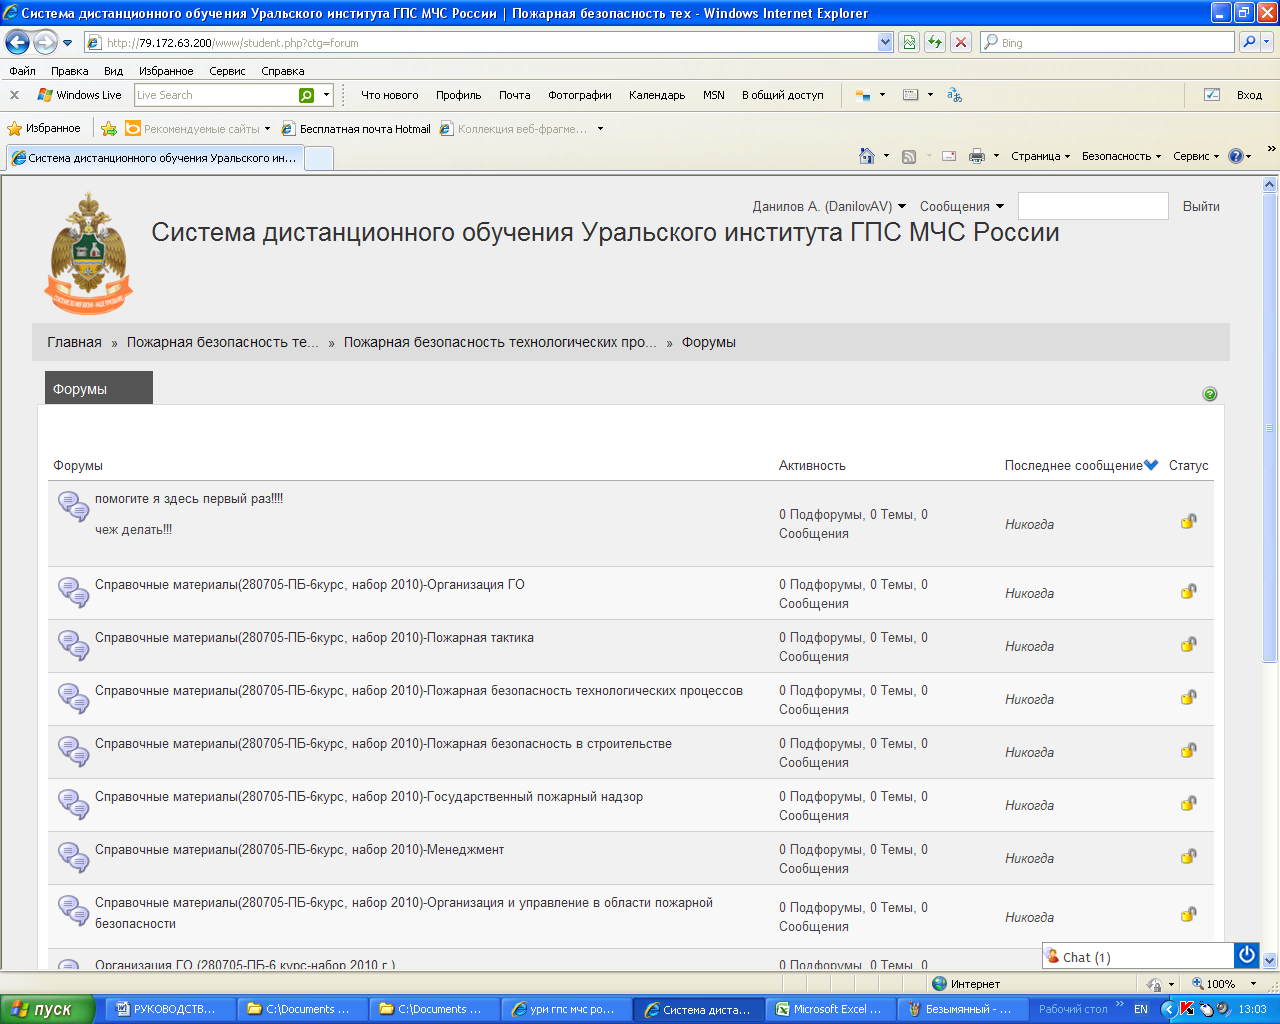Open the Live Search options dropdown arrow
1280x1024 pixels.
pos(326,95)
